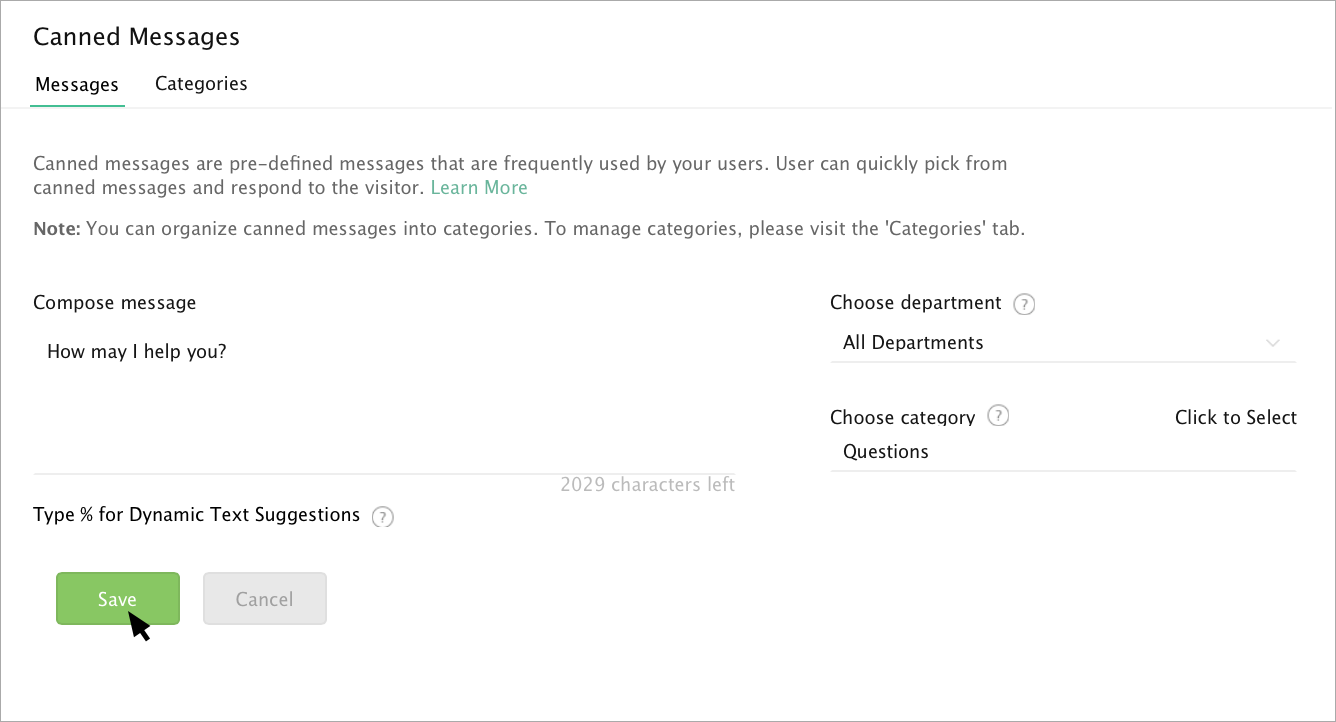Switch to the Messages tab
Screen dimensions: 1336x722
click(x=77, y=85)
